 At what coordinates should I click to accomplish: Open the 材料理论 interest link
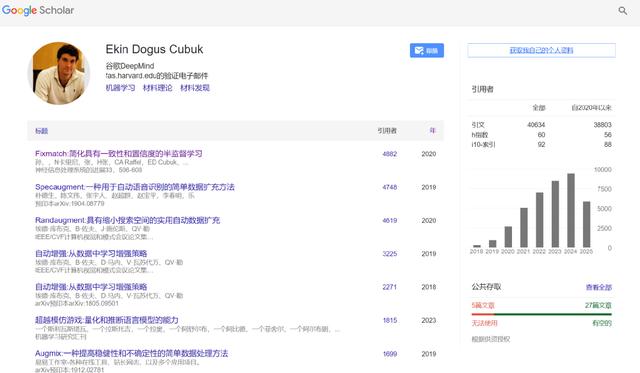coord(158,88)
